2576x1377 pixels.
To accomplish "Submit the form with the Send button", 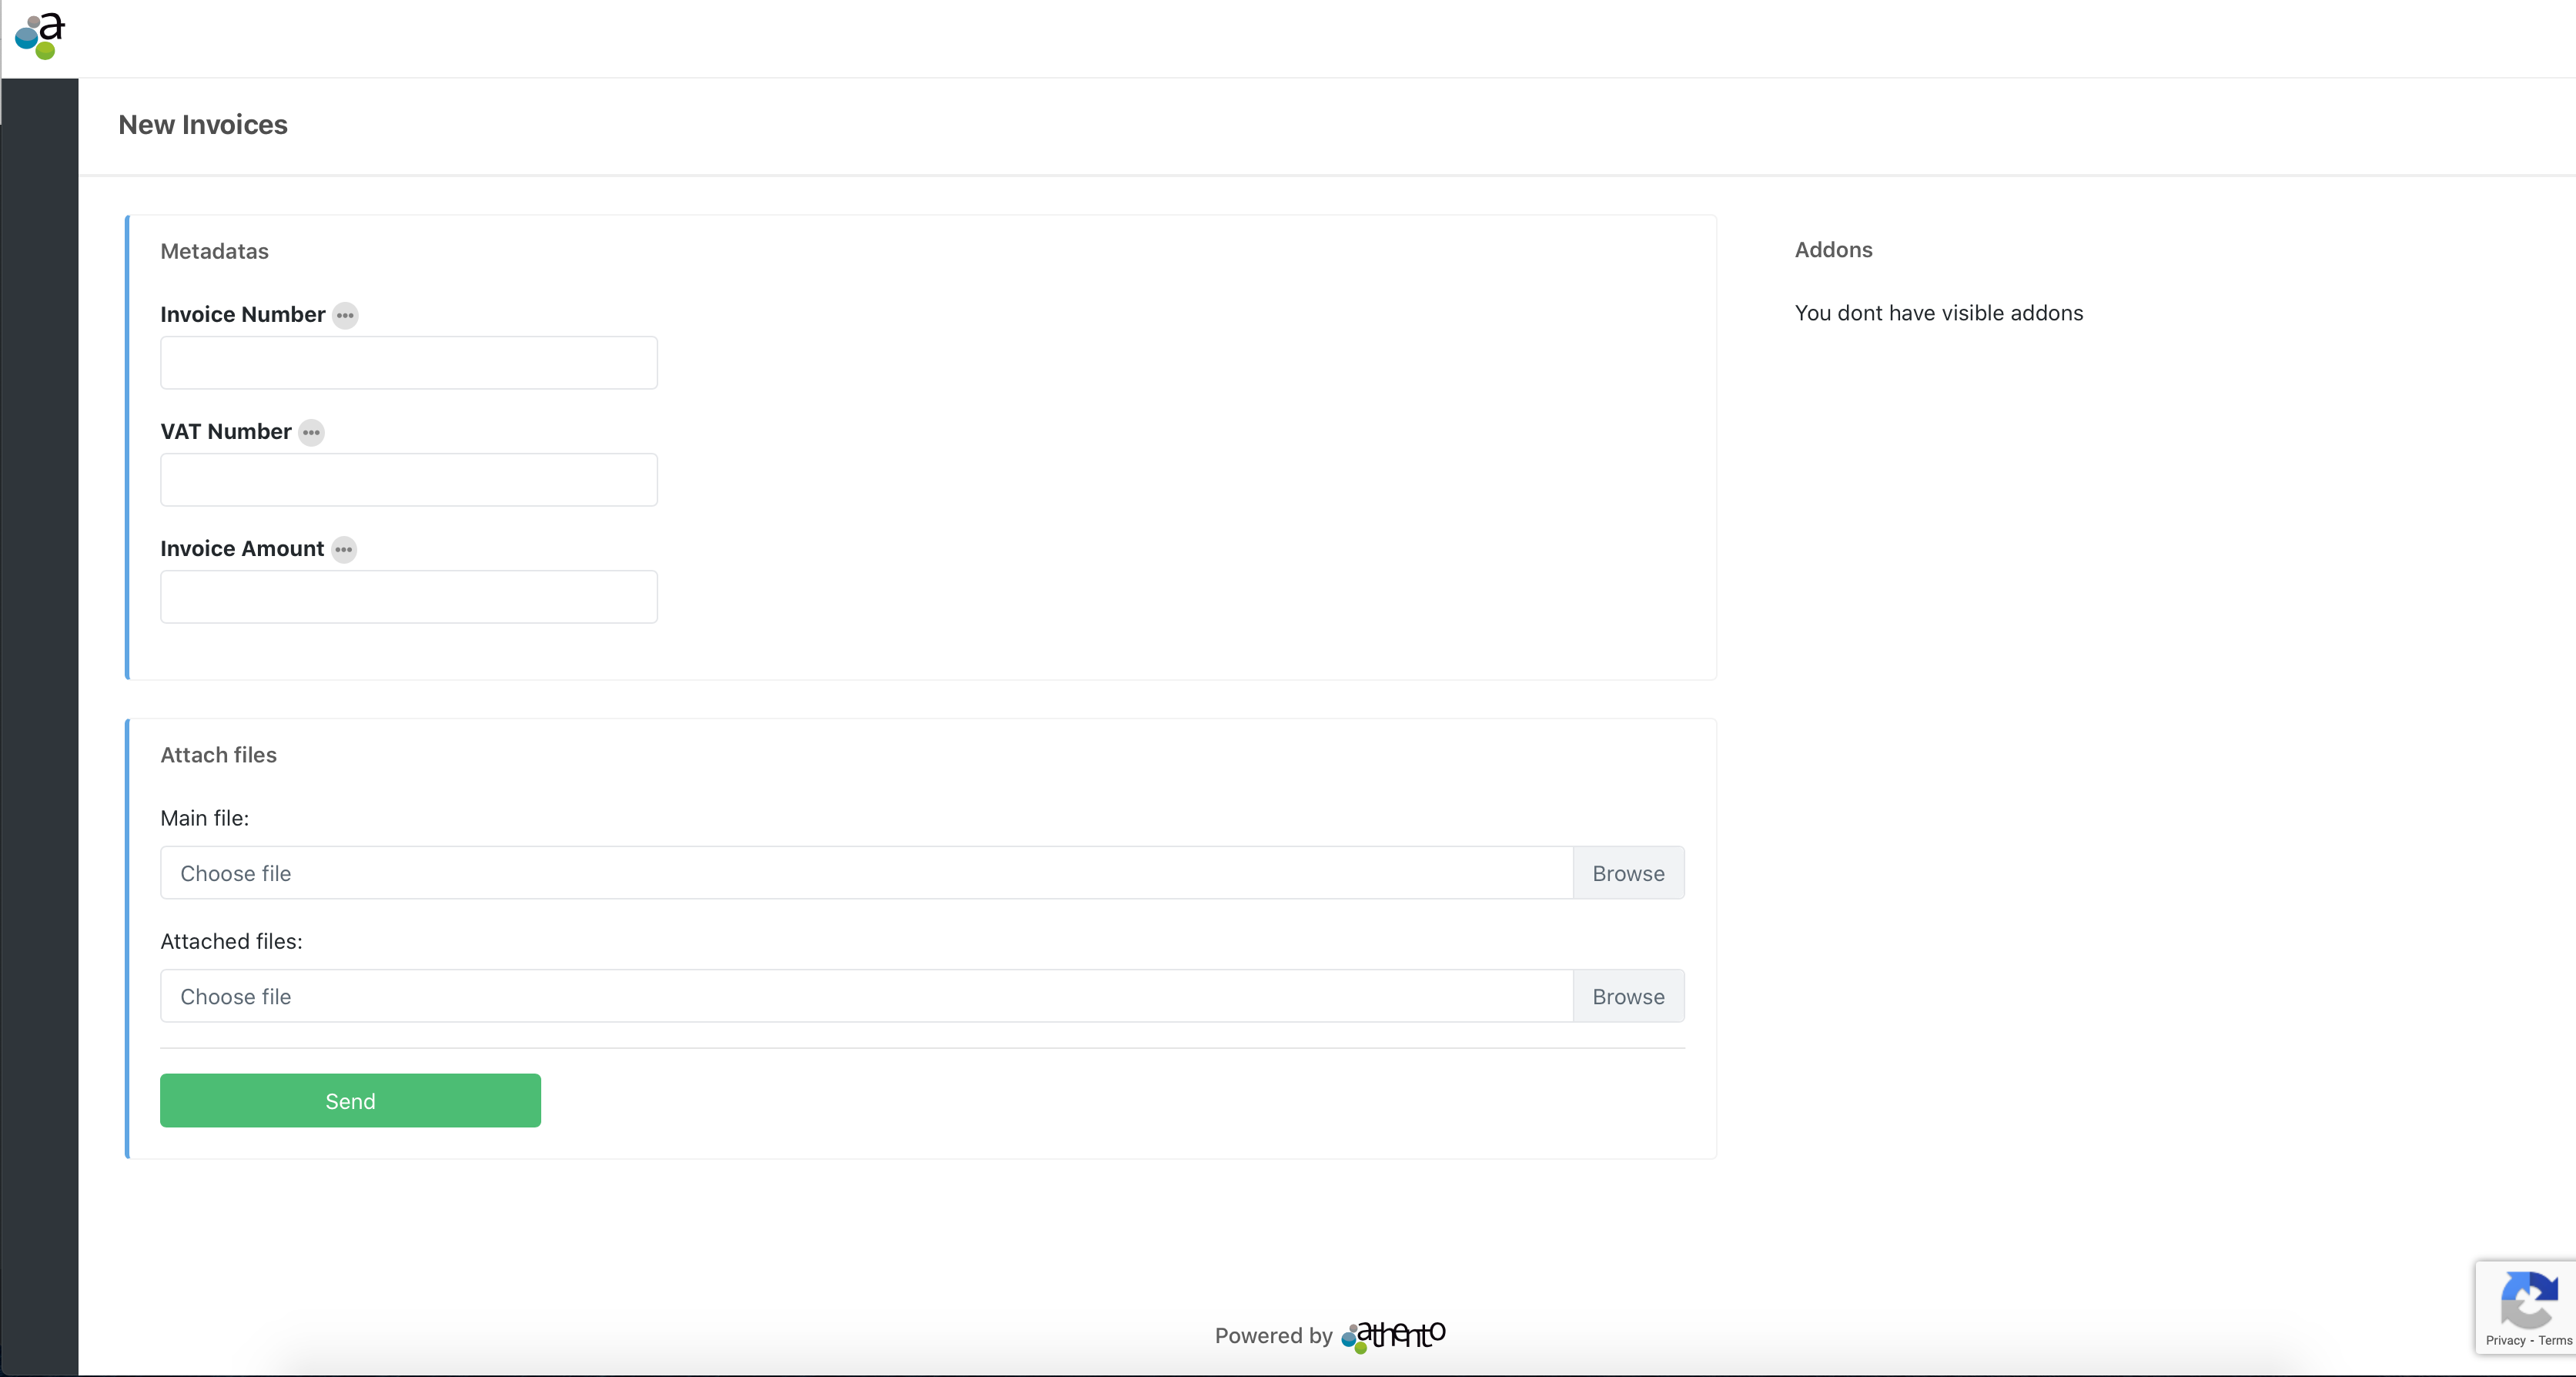I will click(x=350, y=1100).
